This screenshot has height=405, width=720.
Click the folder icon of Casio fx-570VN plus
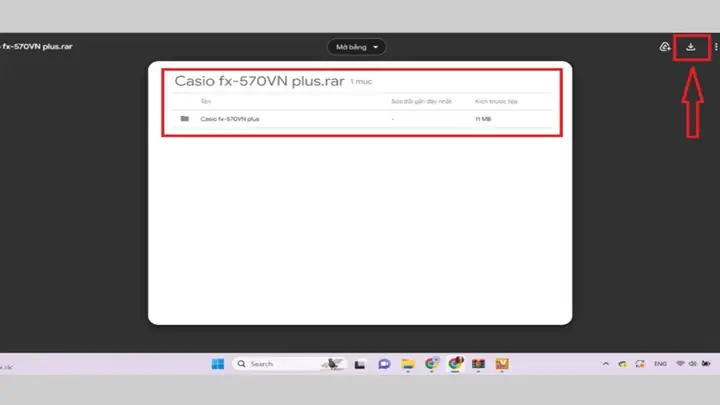[185, 119]
